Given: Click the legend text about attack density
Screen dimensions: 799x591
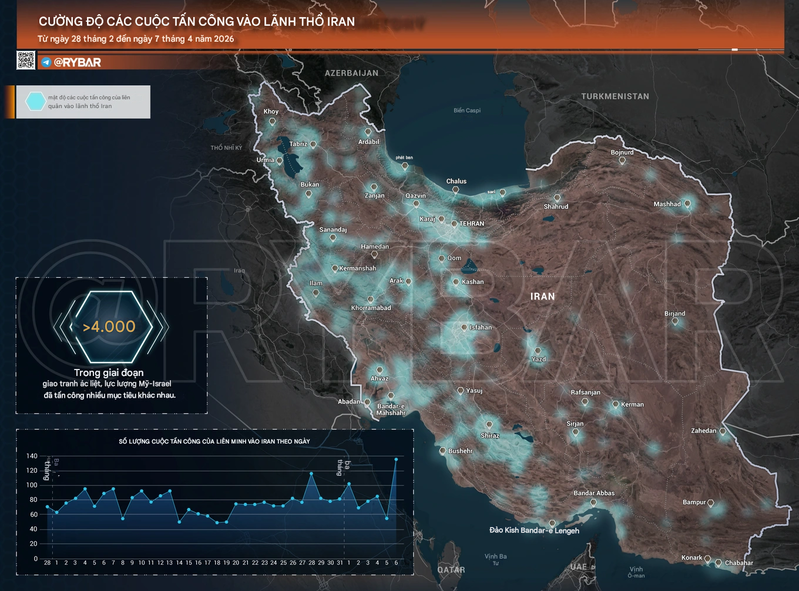Looking at the screenshot, I should click(x=89, y=101).
